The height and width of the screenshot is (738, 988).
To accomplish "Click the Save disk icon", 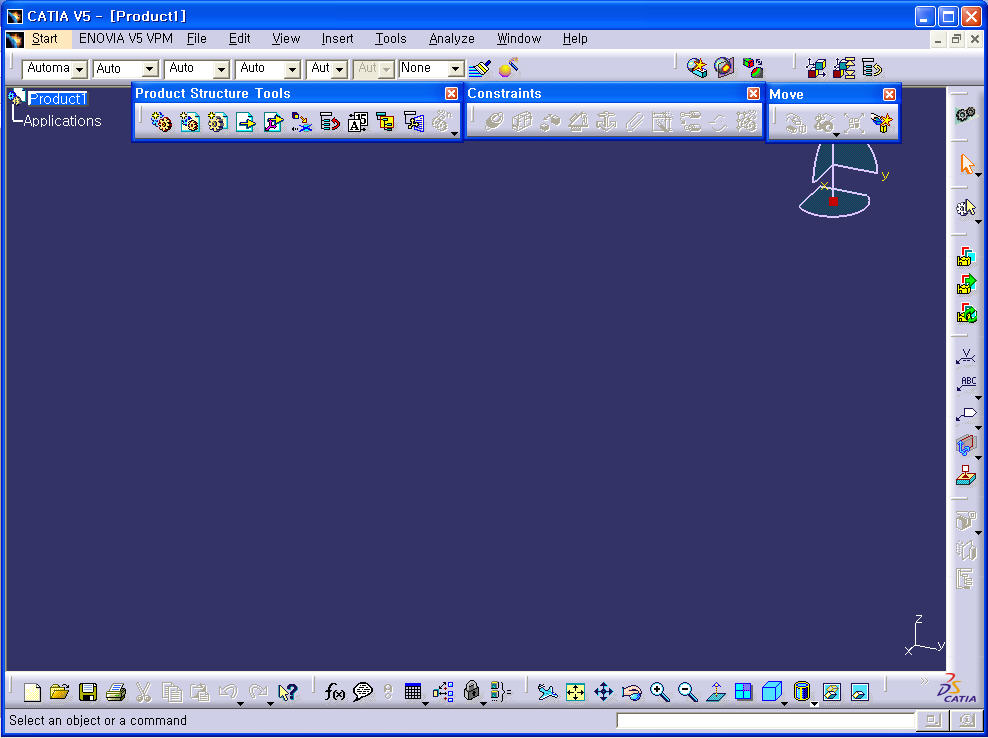I will click(x=88, y=692).
